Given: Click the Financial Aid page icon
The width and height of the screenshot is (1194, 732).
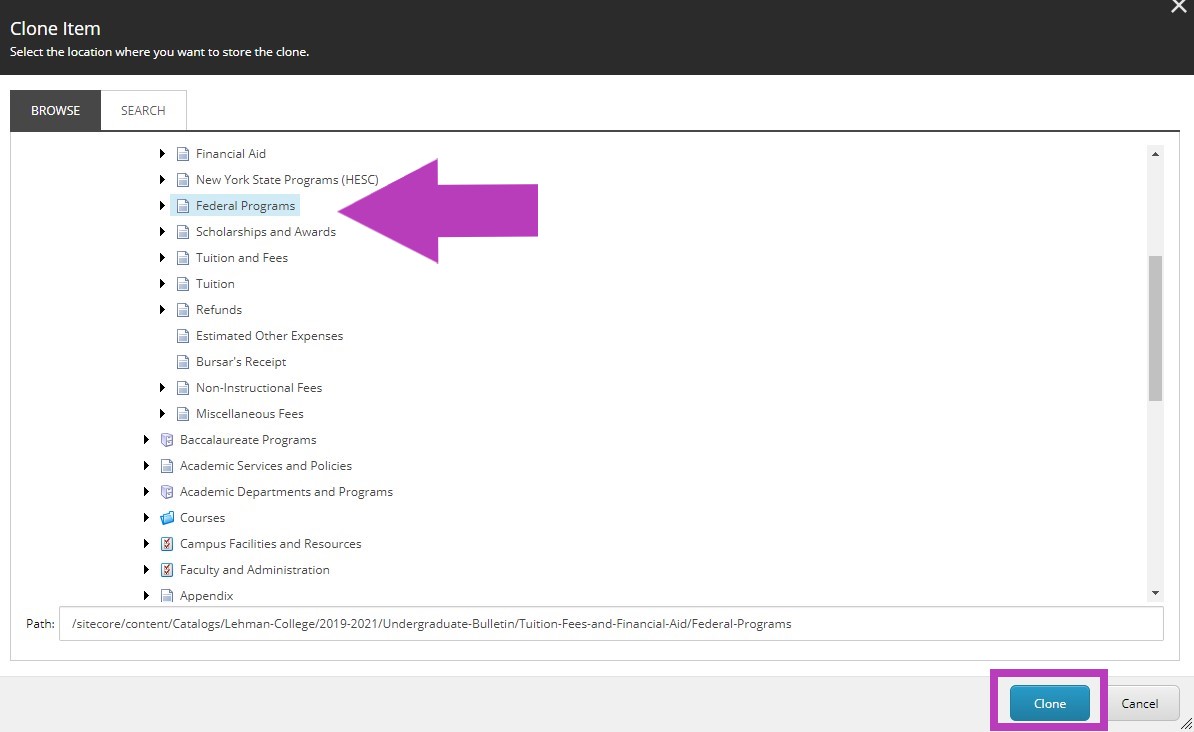Looking at the screenshot, I should coord(183,154).
